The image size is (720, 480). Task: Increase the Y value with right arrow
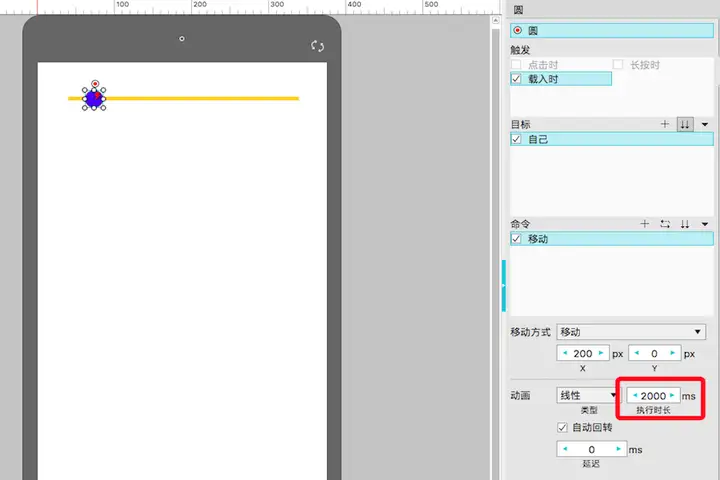tap(672, 353)
